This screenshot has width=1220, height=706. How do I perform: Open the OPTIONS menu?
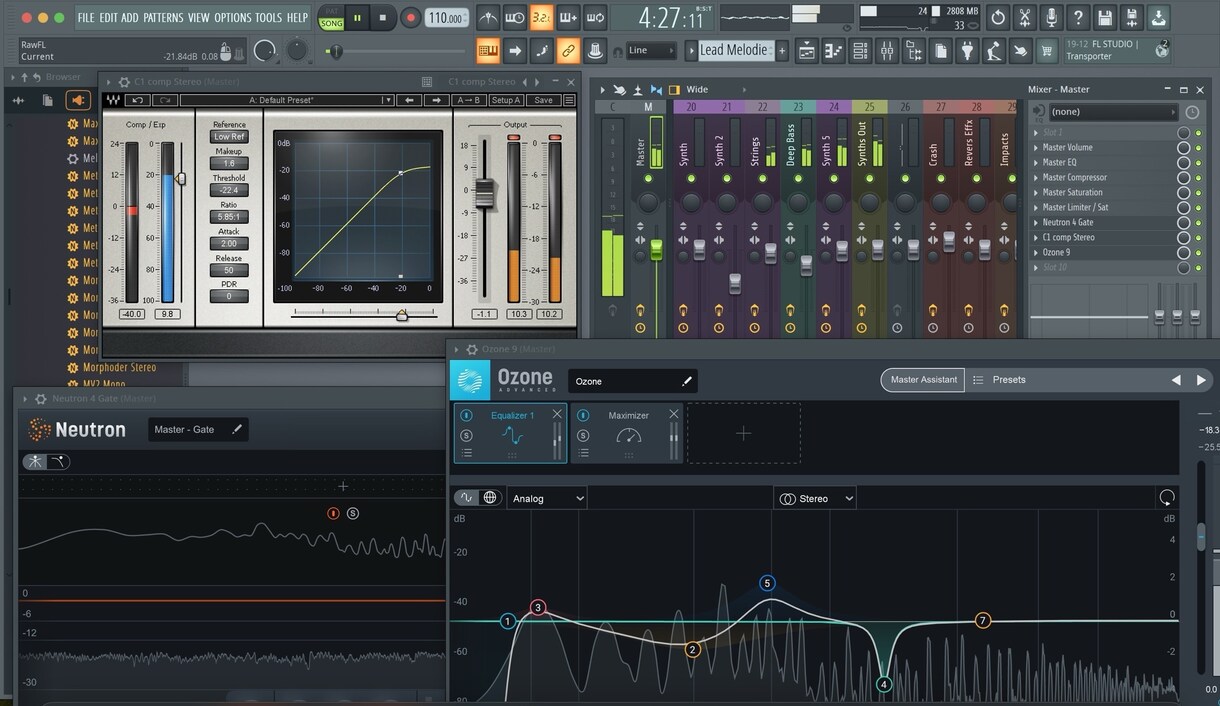click(233, 17)
